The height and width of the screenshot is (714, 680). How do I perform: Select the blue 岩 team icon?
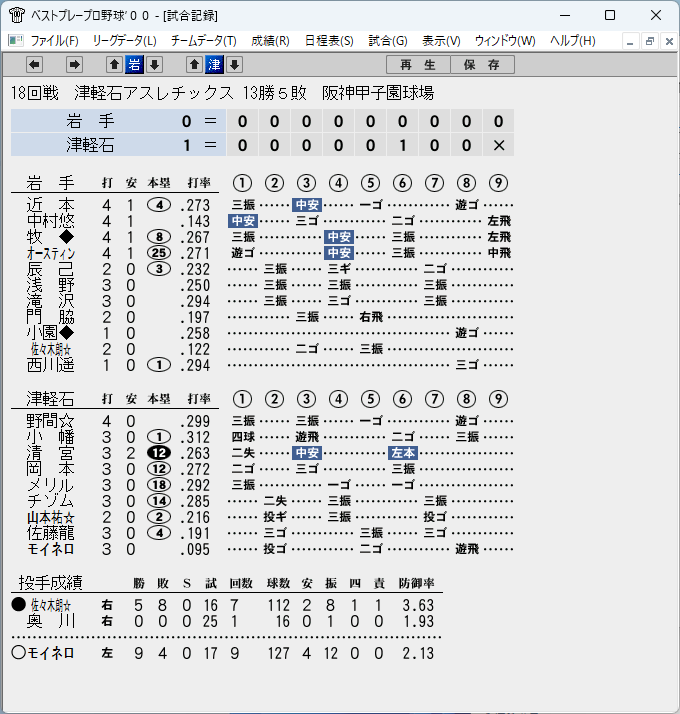134,65
